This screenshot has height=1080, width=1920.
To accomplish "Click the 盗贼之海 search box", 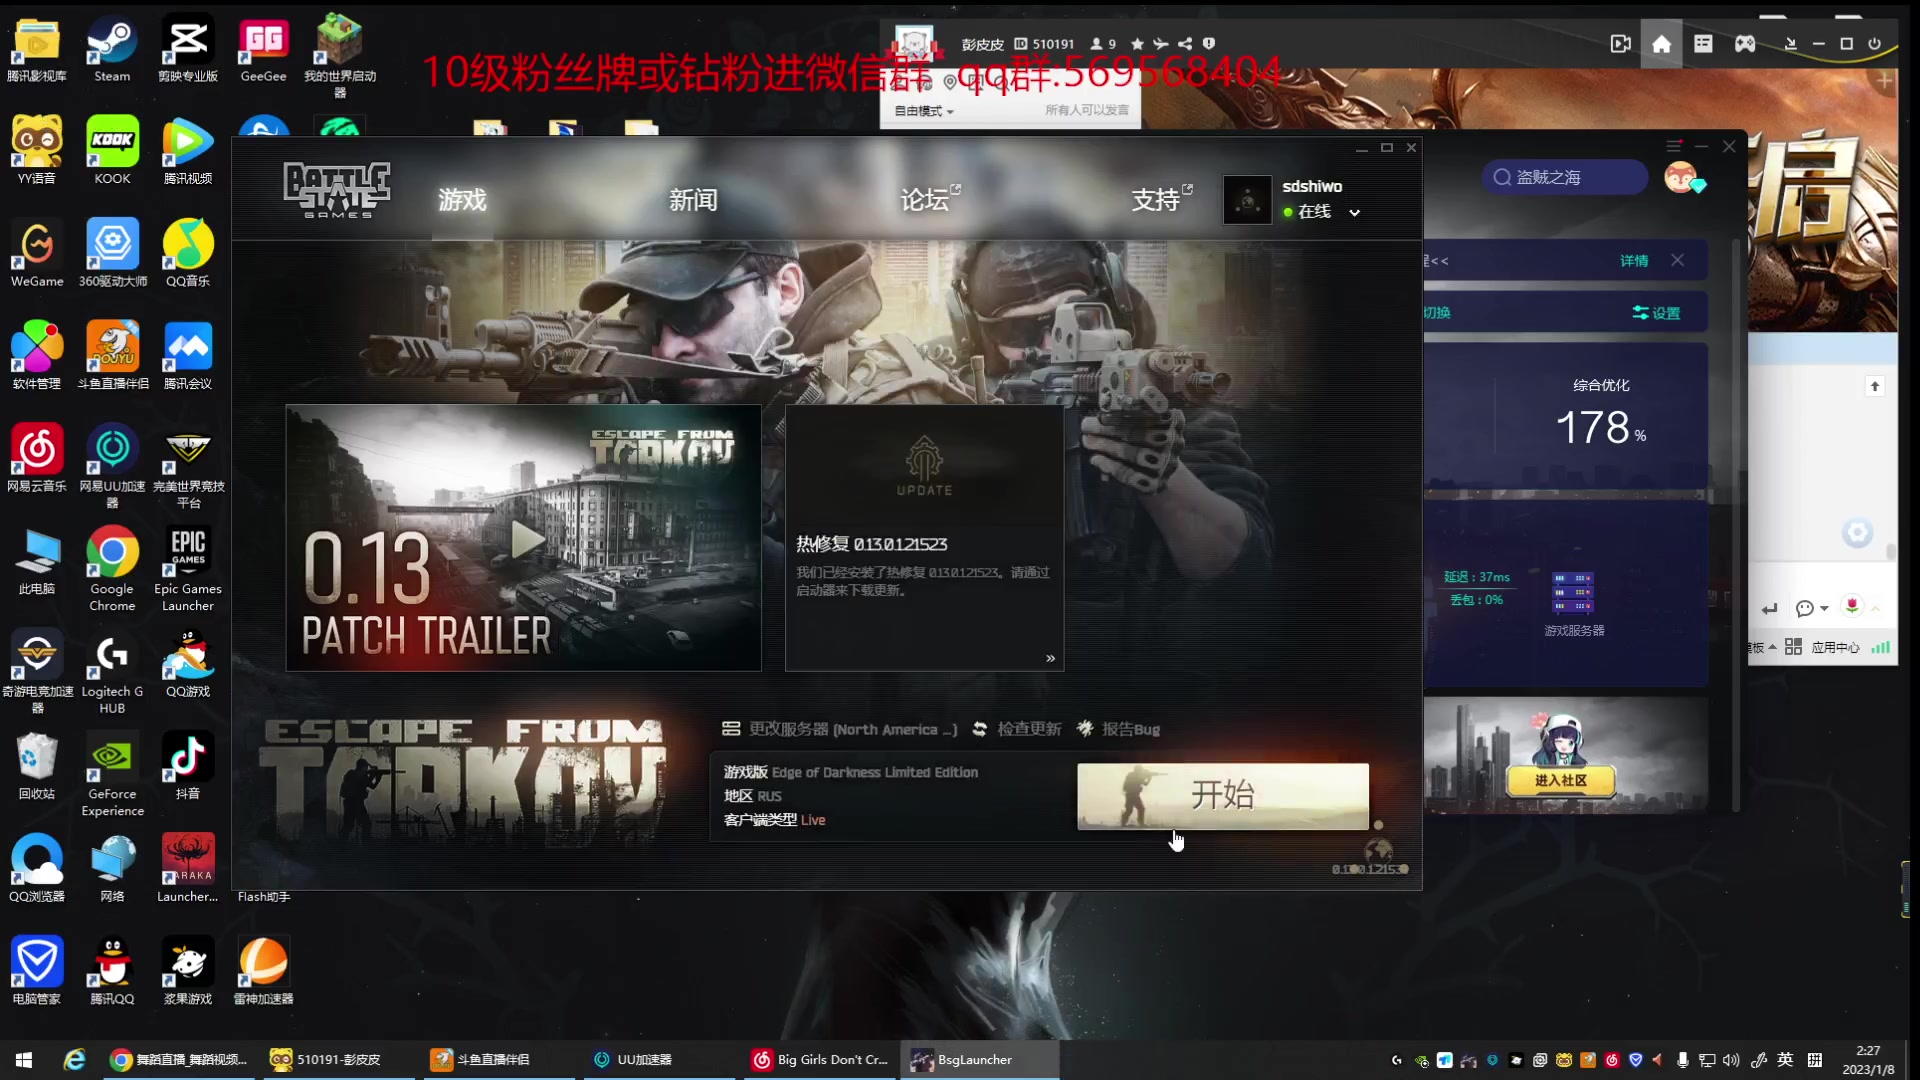I will click(x=1564, y=177).
